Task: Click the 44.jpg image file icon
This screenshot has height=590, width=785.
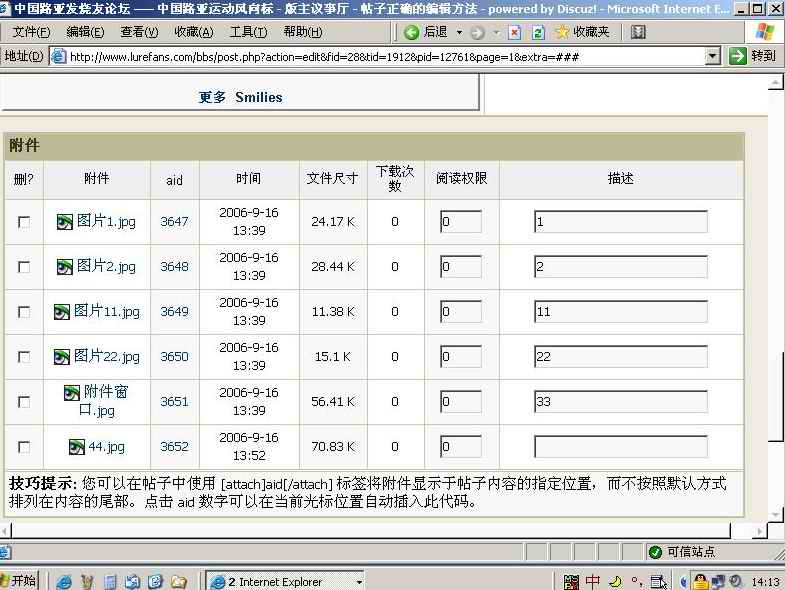Action: coord(77,447)
